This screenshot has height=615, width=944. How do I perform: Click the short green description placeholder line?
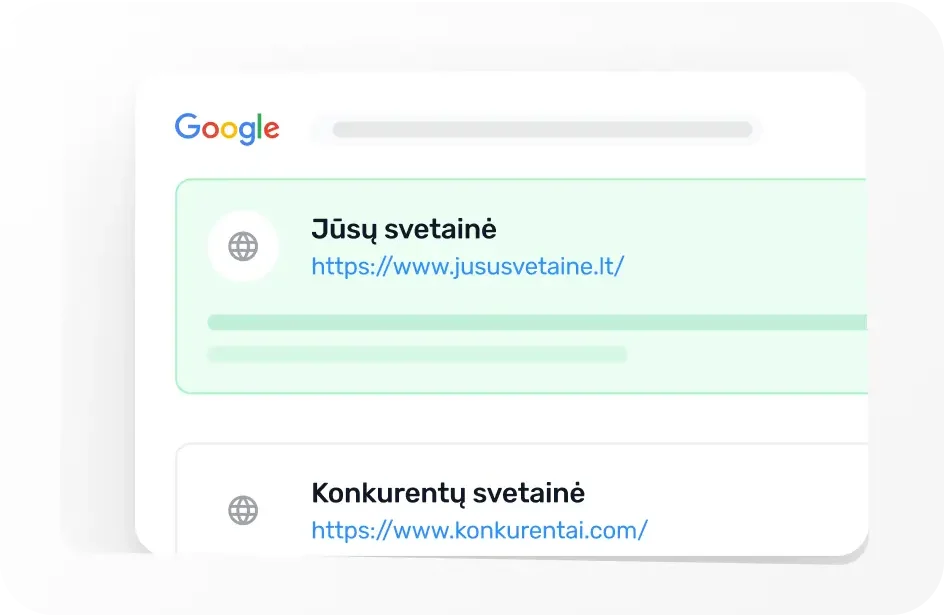tap(416, 354)
